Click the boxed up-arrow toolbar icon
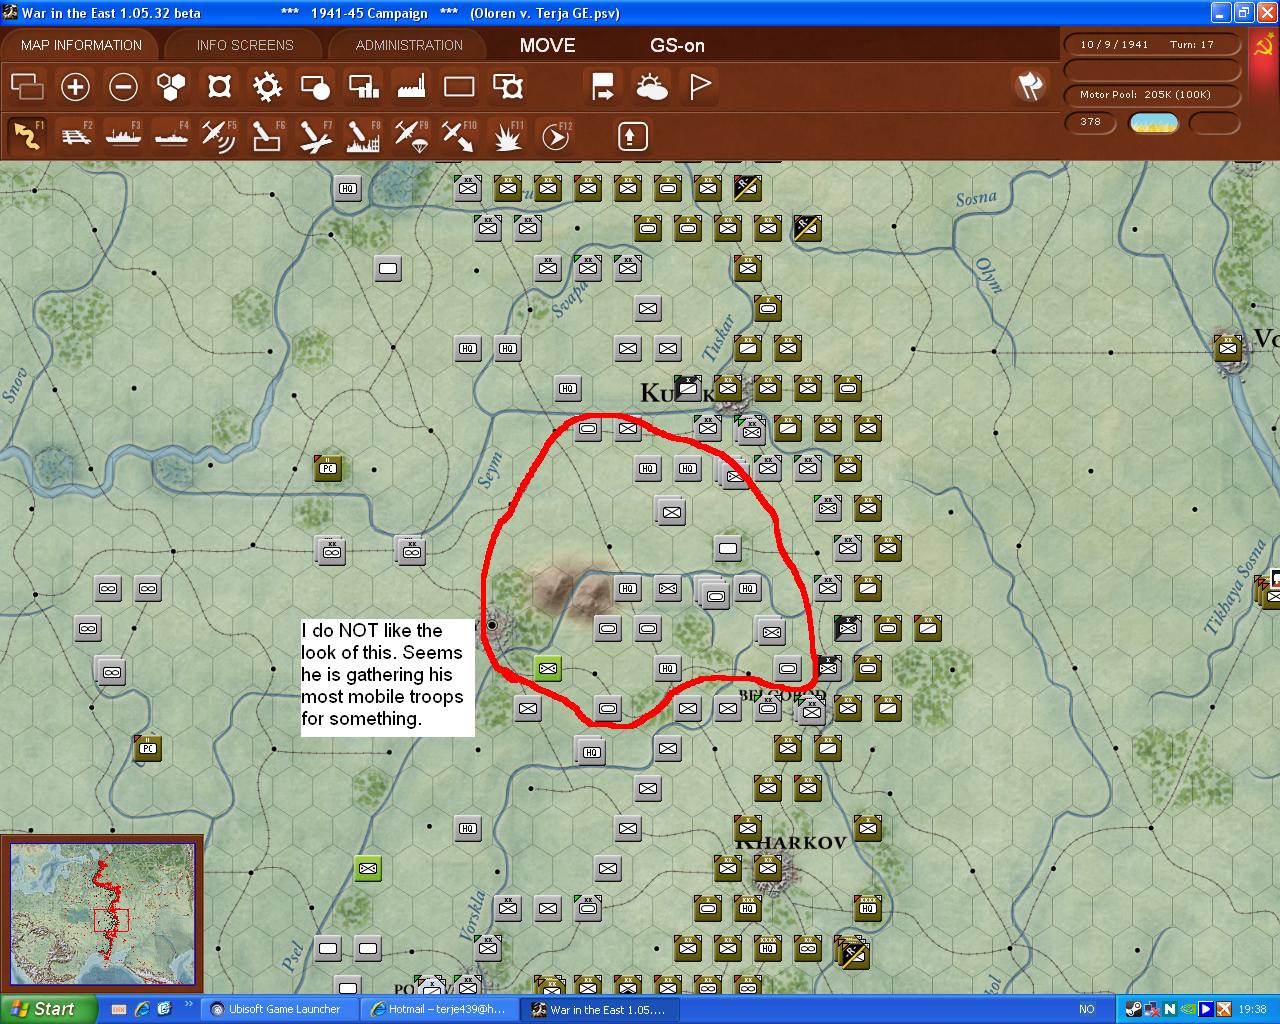Screen dimensions: 1280x1024 click(x=632, y=136)
